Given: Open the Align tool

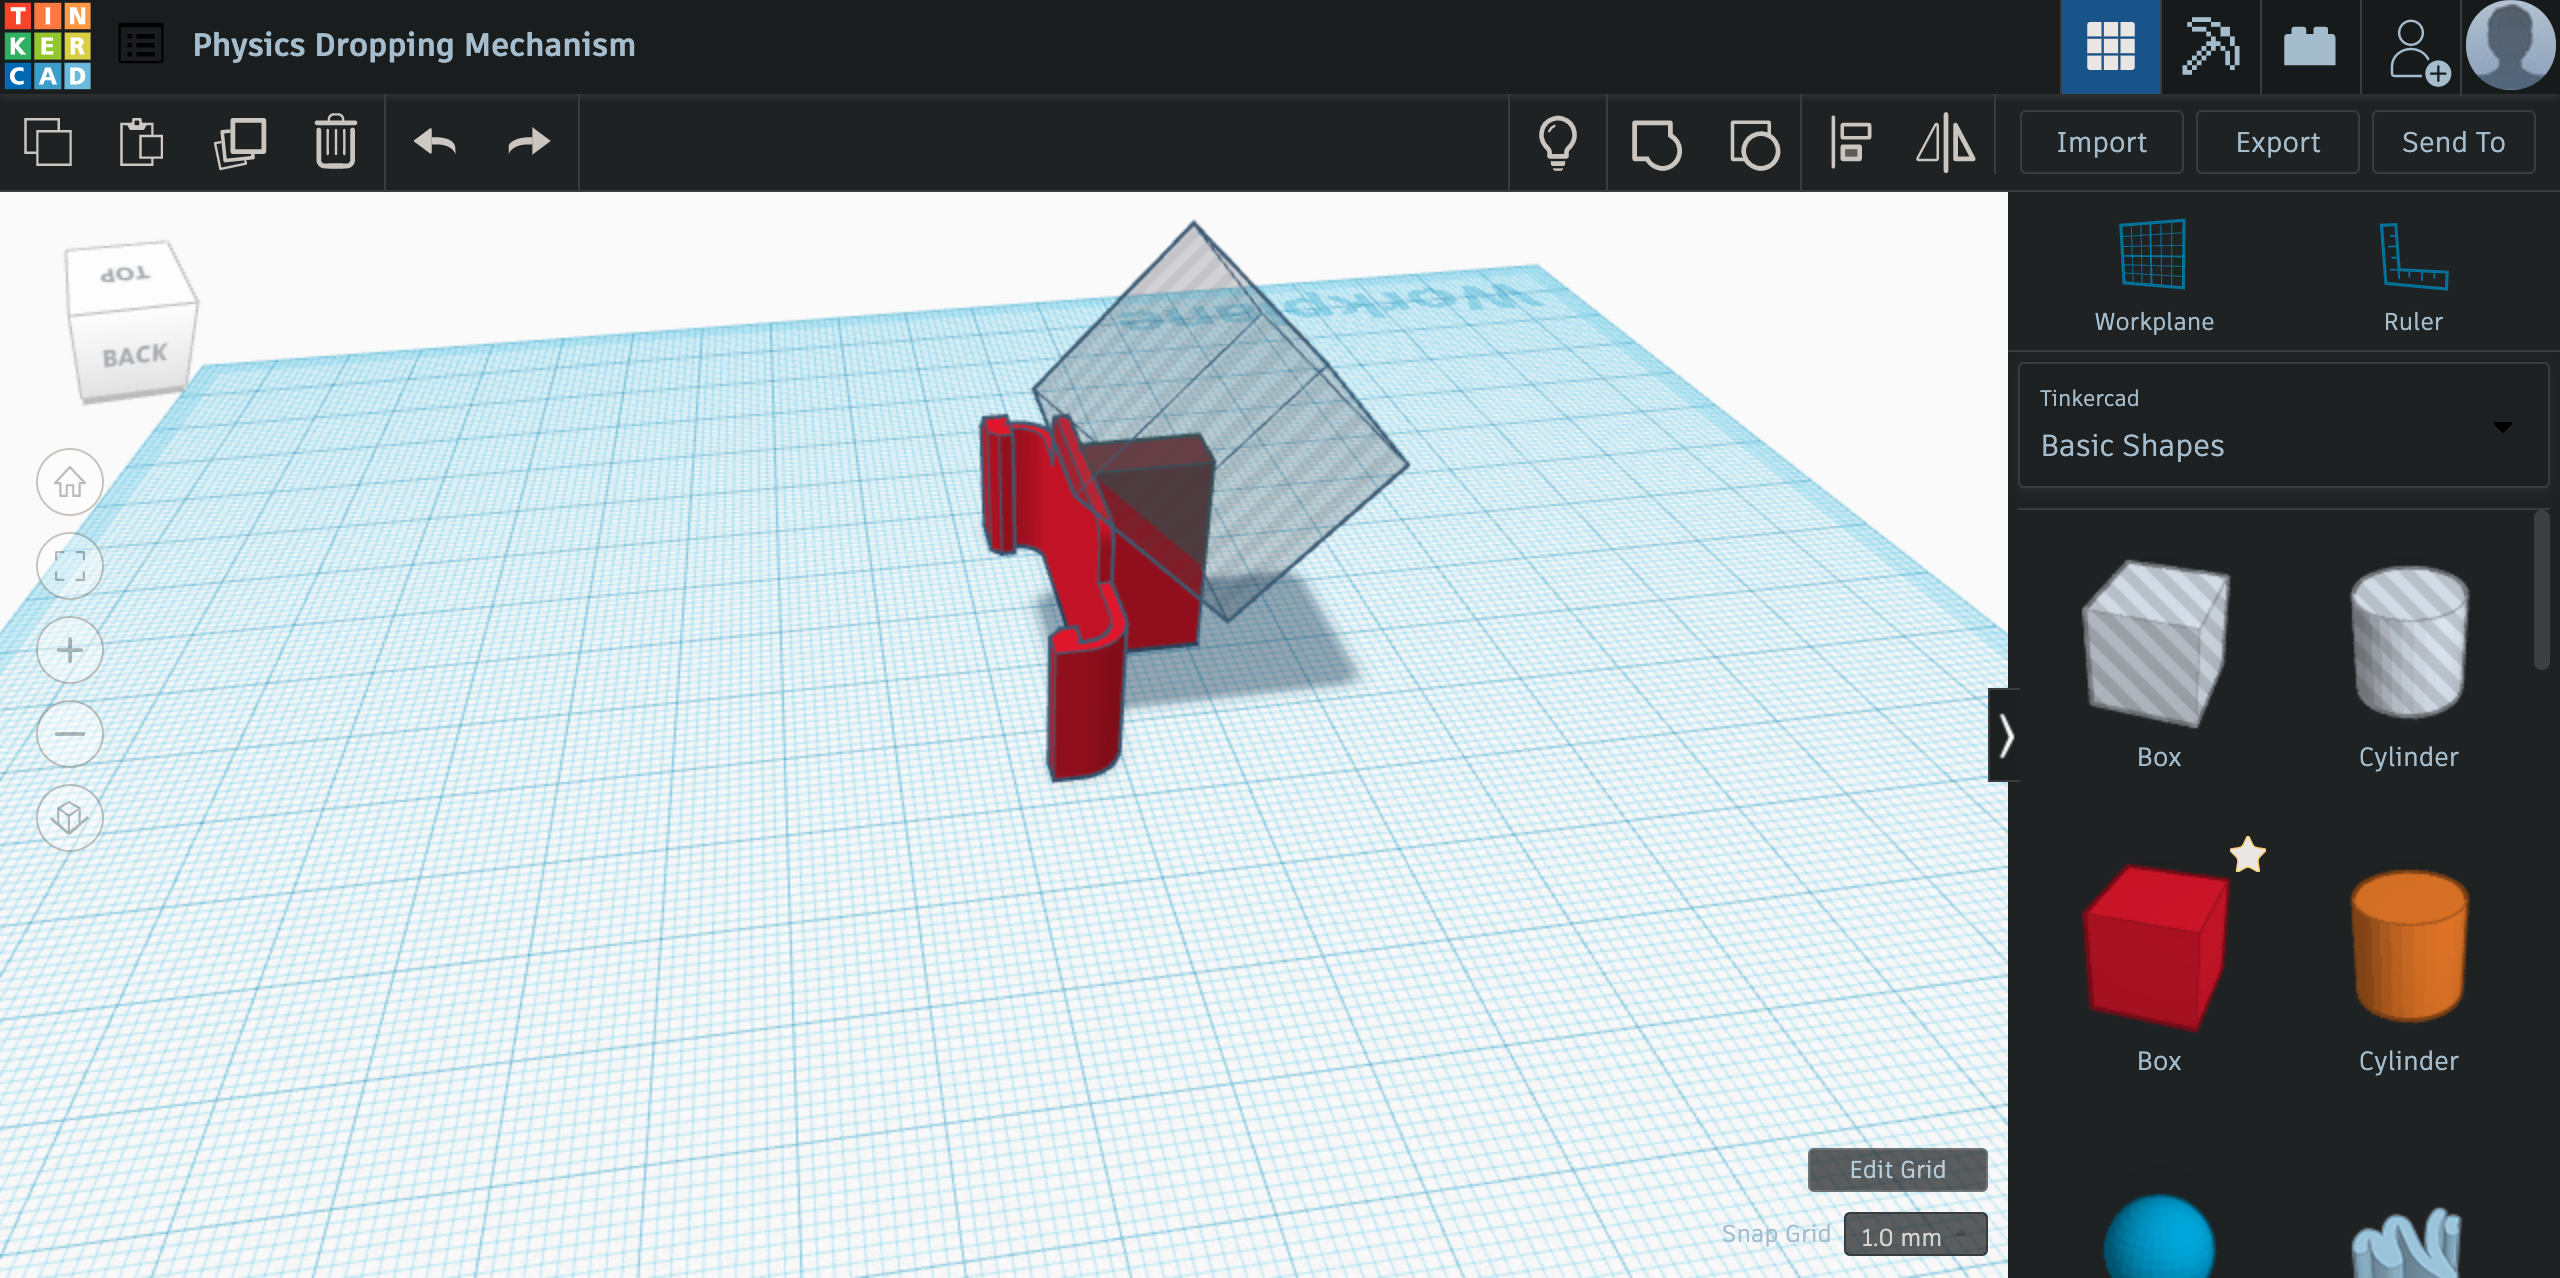Looking at the screenshot, I should tap(1851, 143).
